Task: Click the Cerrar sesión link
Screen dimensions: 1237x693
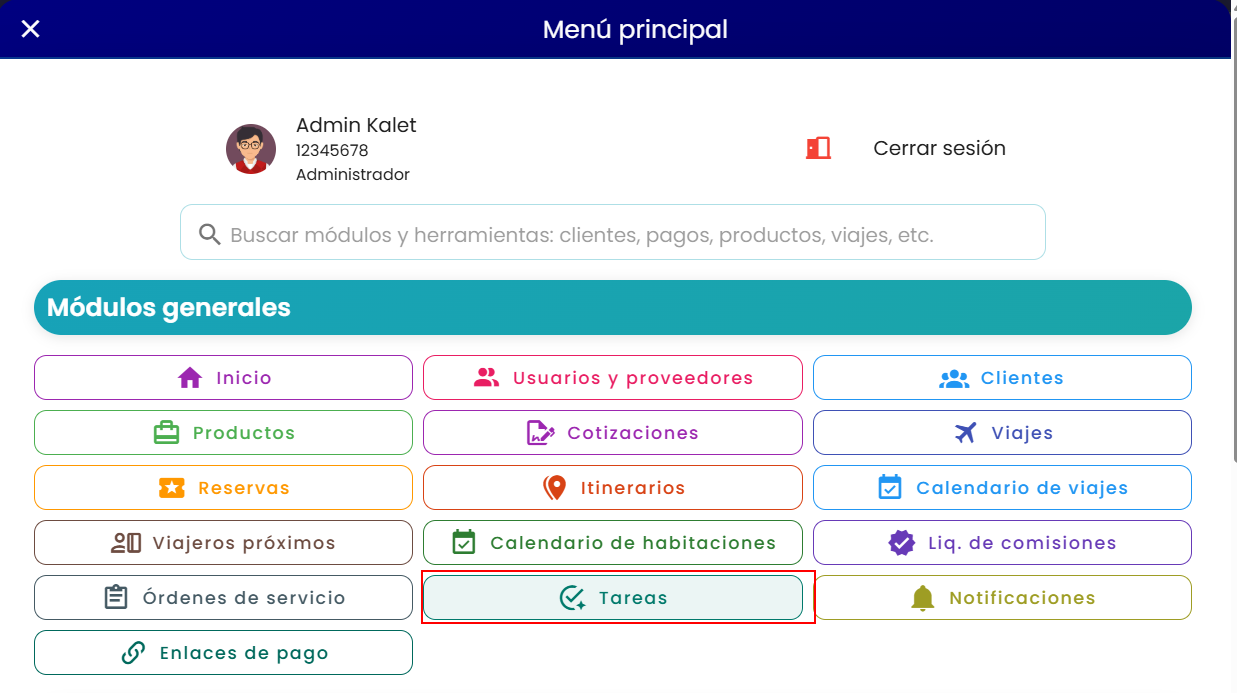Action: 939,148
